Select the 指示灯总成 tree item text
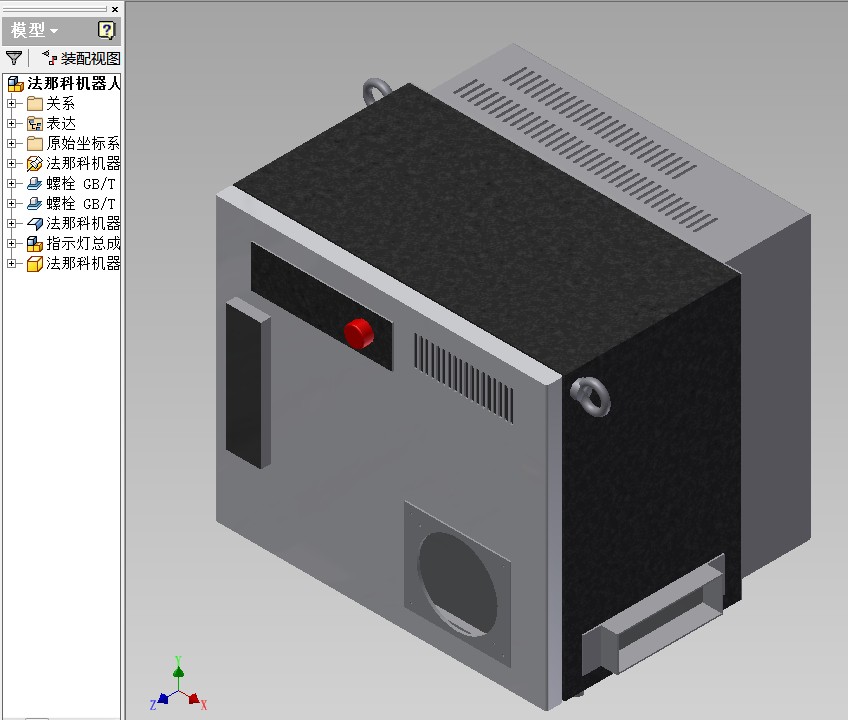The width and height of the screenshot is (848, 720). point(83,243)
